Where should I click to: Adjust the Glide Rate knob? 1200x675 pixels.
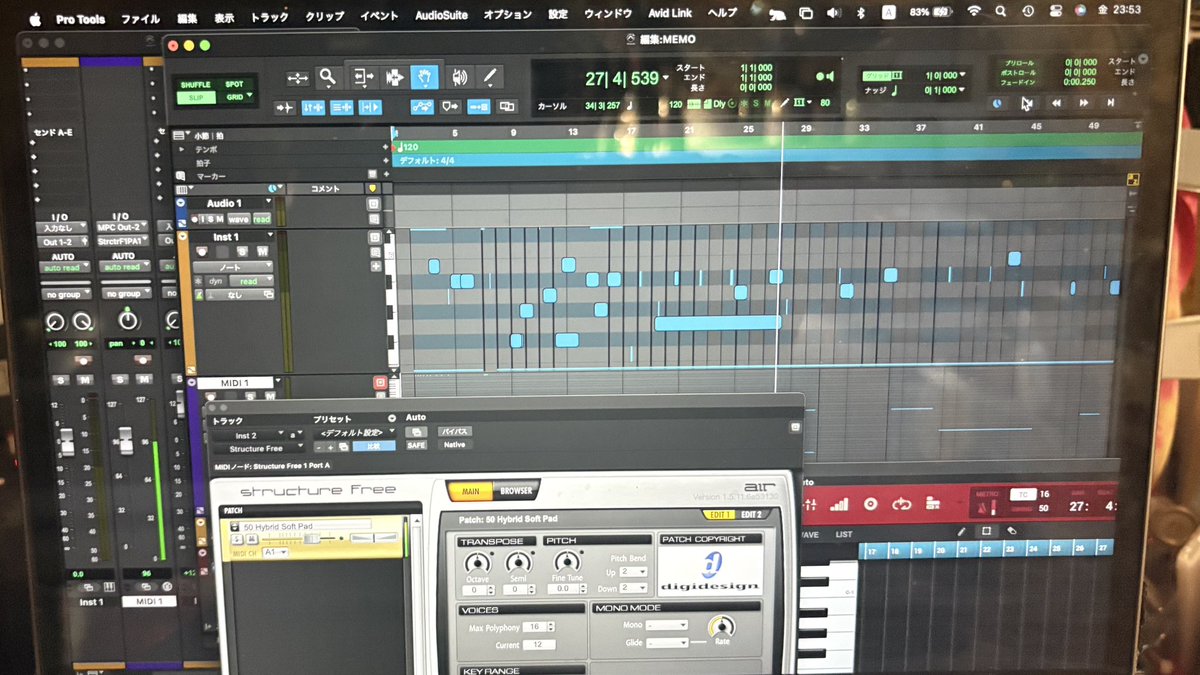tap(720, 627)
